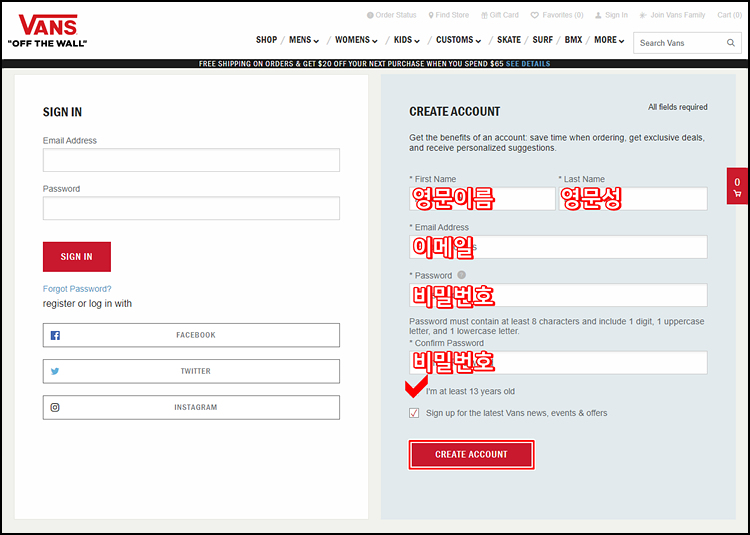Expand the MORE dropdown arrow

tap(622, 41)
